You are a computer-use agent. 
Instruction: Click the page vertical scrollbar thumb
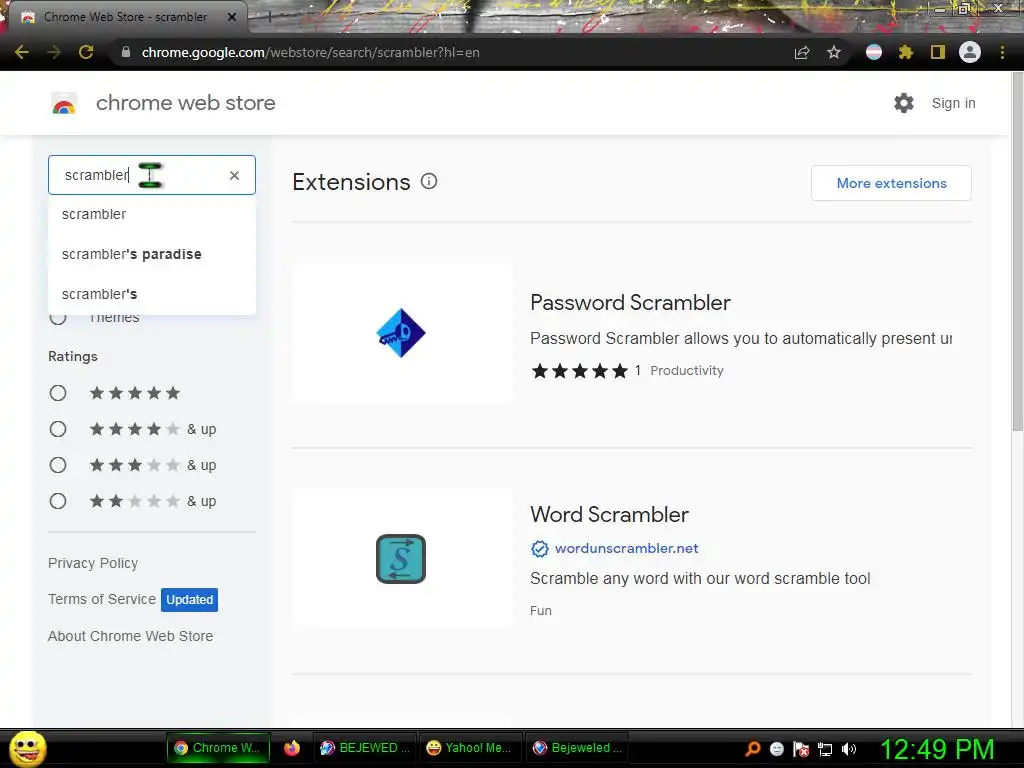1017,251
